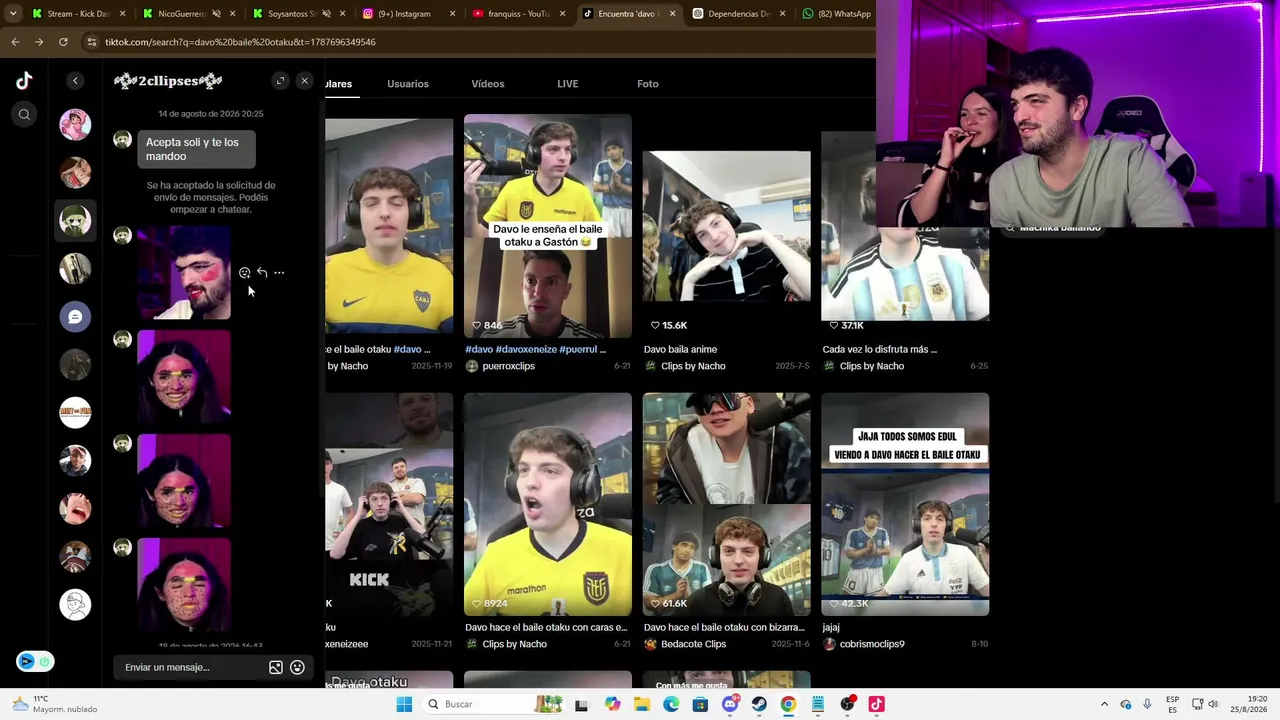Open OBS Studio from the taskbar
The width and height of the screenshot is (1280, 720).
tap(847, 705)
